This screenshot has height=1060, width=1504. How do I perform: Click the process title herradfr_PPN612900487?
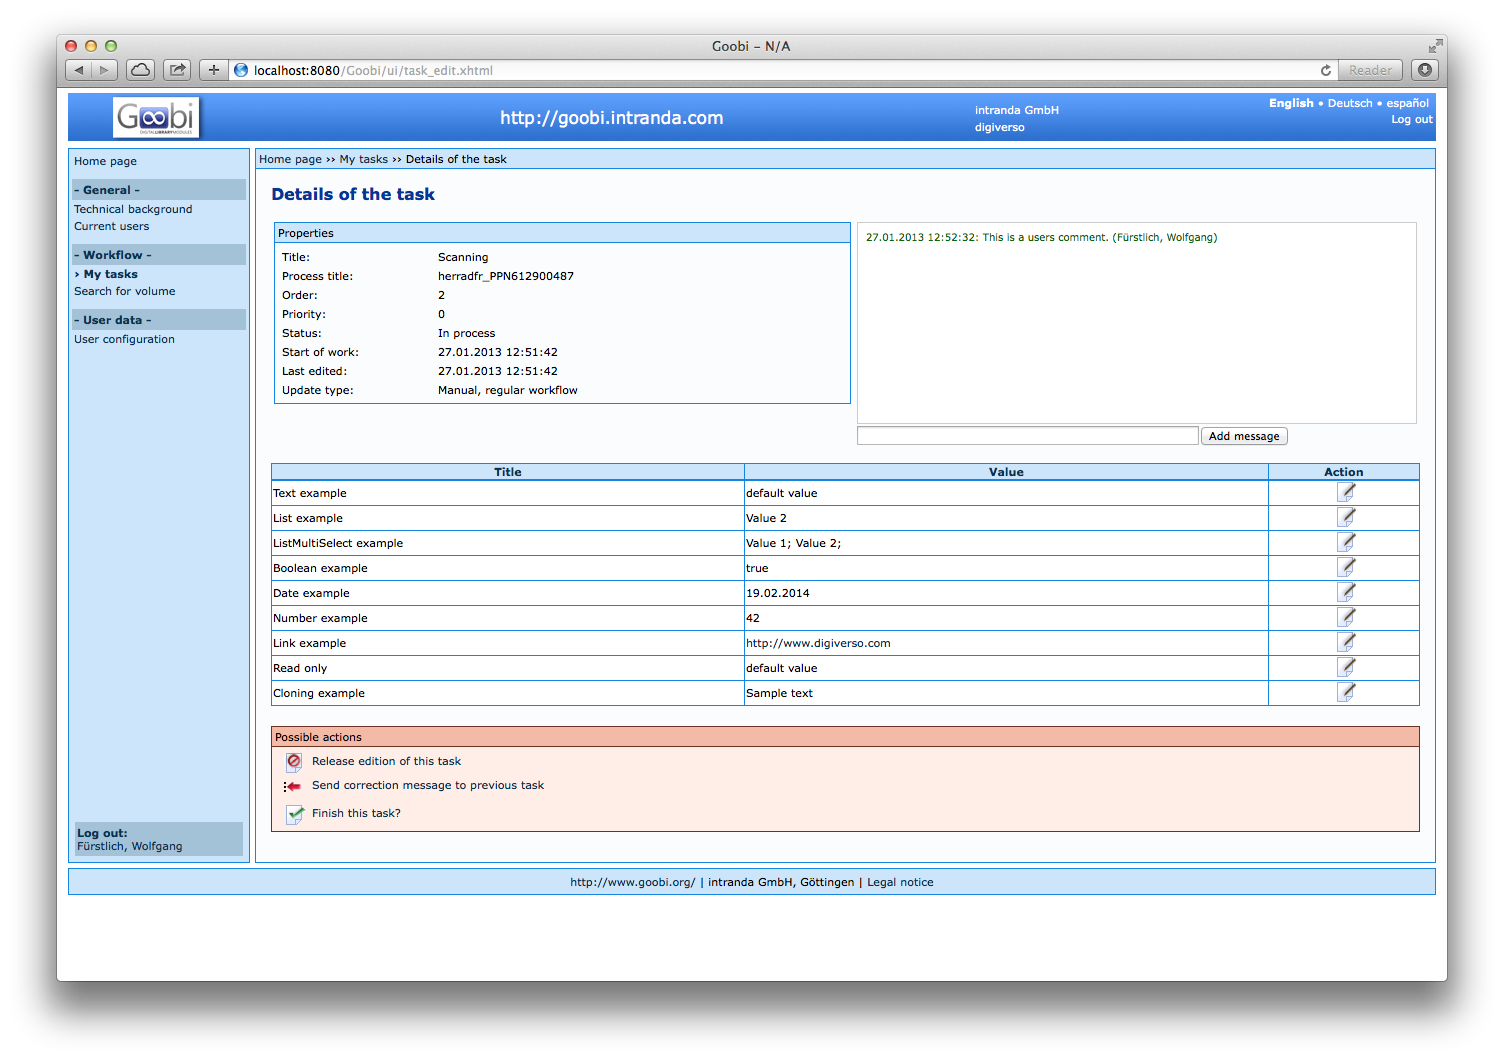pos(506,276)
